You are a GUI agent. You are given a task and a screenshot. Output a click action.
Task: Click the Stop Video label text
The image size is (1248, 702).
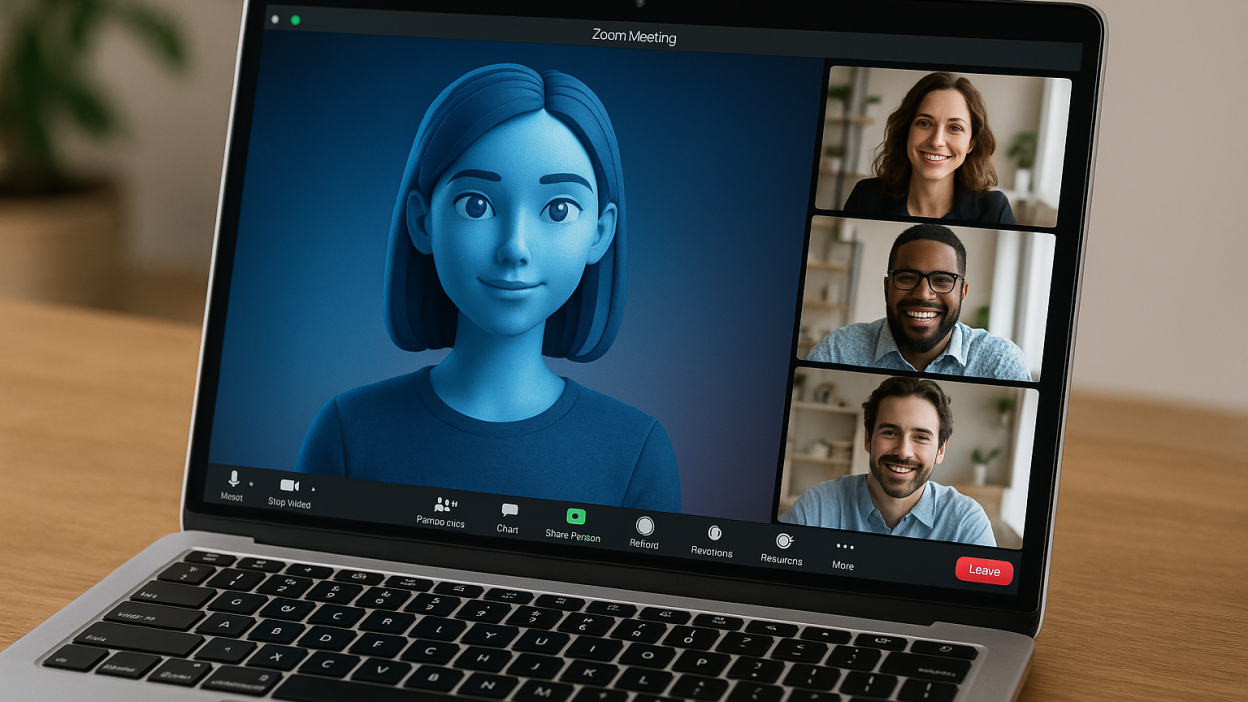point(289,503)
